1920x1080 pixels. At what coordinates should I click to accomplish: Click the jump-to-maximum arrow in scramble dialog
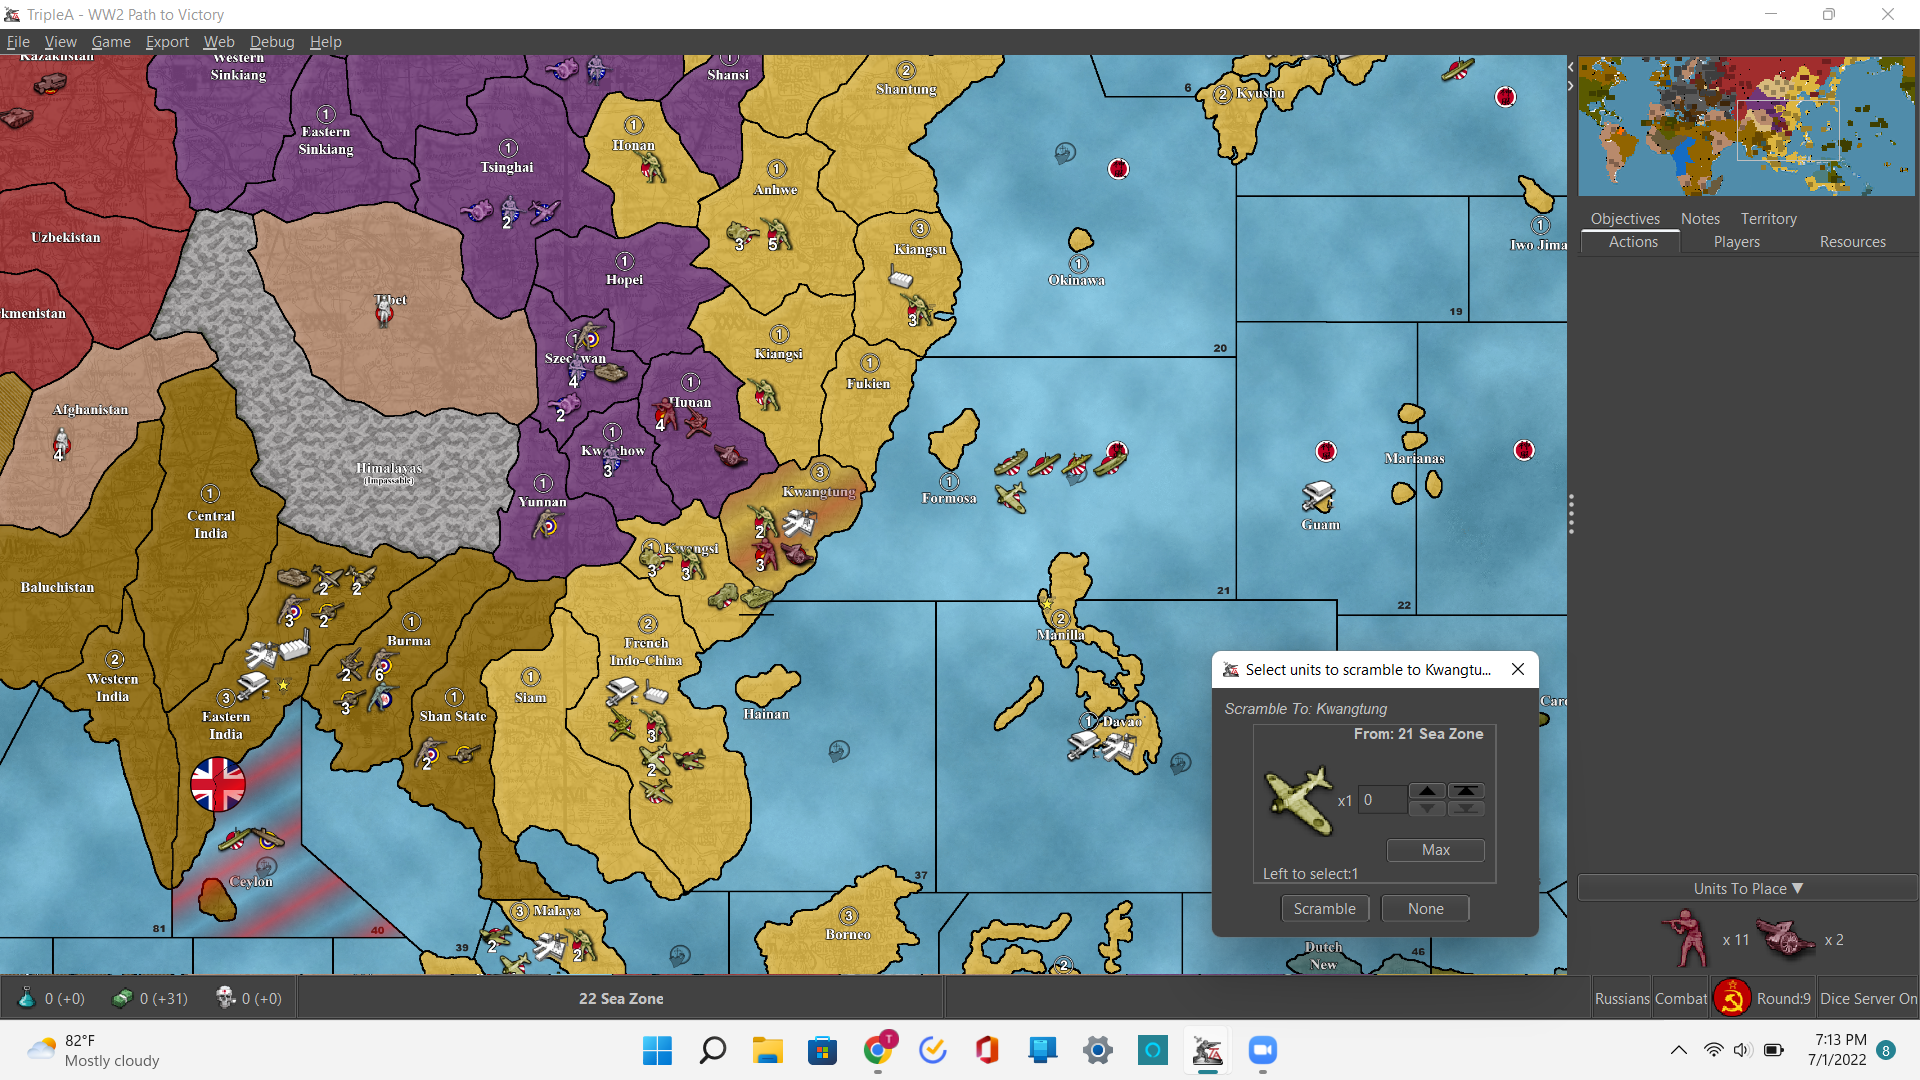(1466, 790)
